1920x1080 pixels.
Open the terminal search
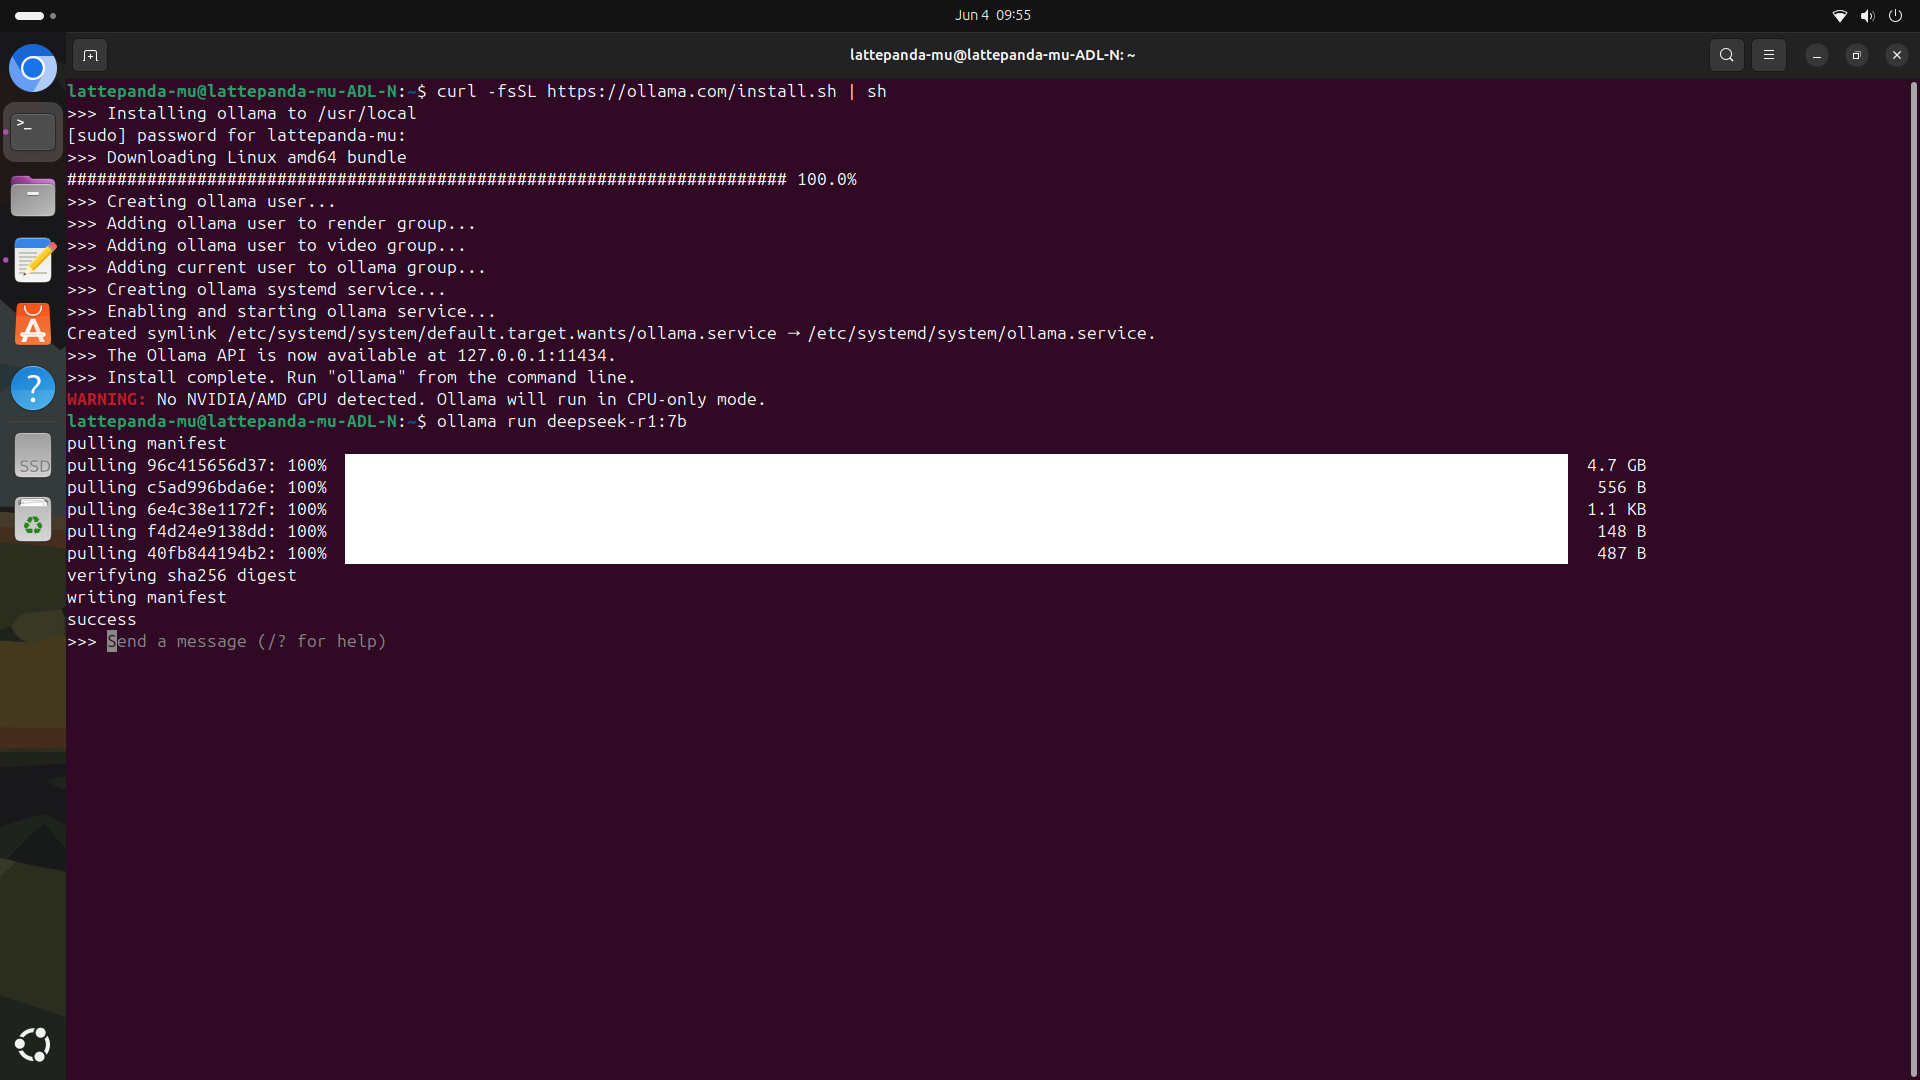point(1726,55)
